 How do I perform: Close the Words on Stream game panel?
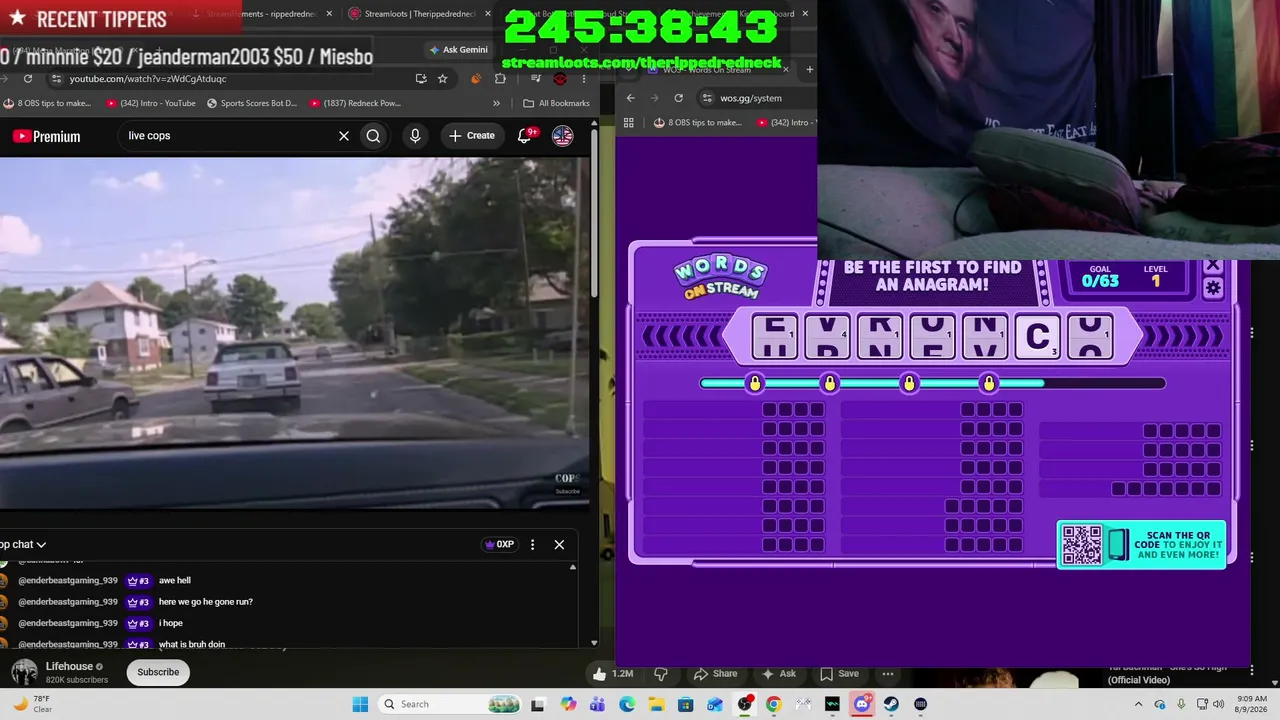point(1213,266)
